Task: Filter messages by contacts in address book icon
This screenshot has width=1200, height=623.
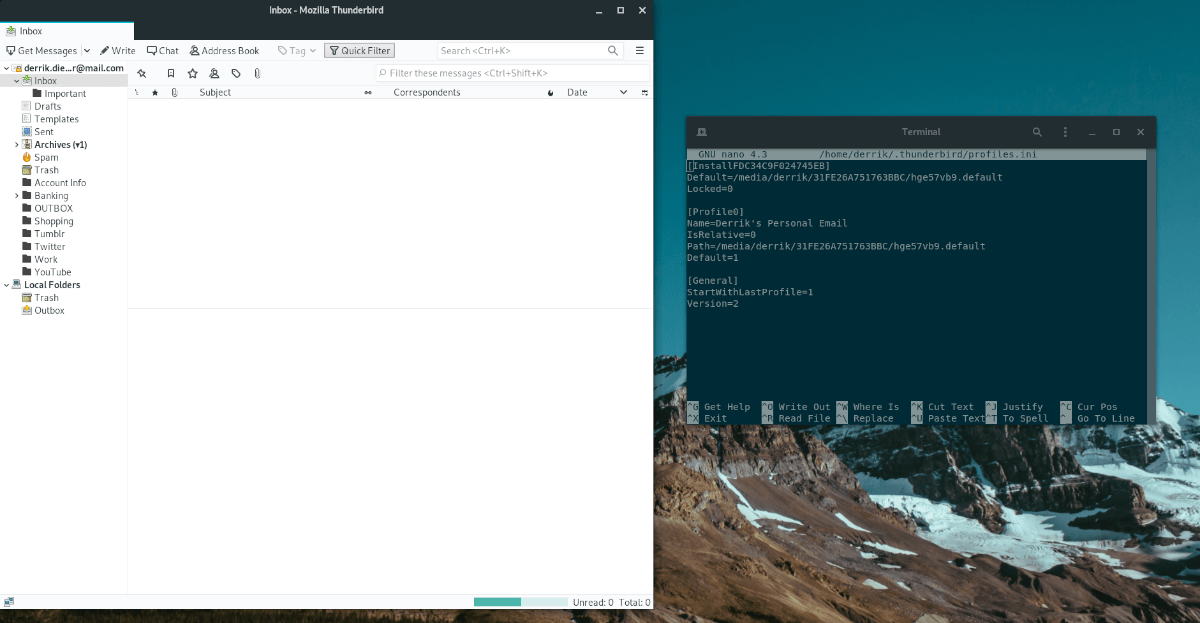Action: coord(214,73)
